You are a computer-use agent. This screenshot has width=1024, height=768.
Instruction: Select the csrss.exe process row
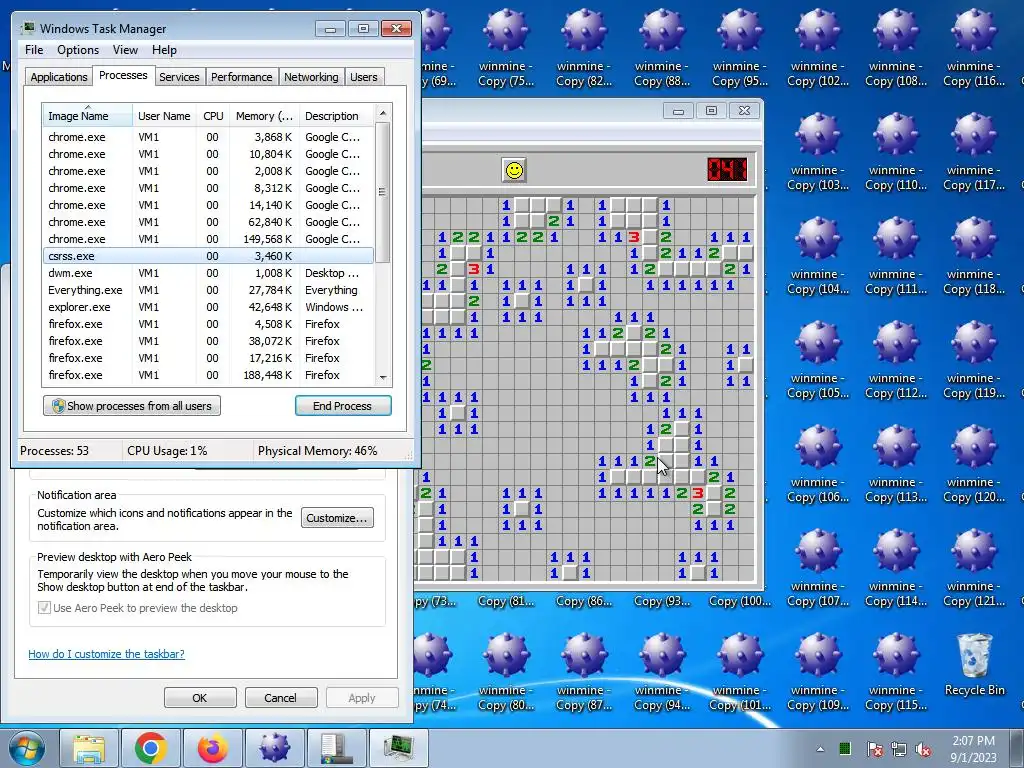[x=208, y=256]
